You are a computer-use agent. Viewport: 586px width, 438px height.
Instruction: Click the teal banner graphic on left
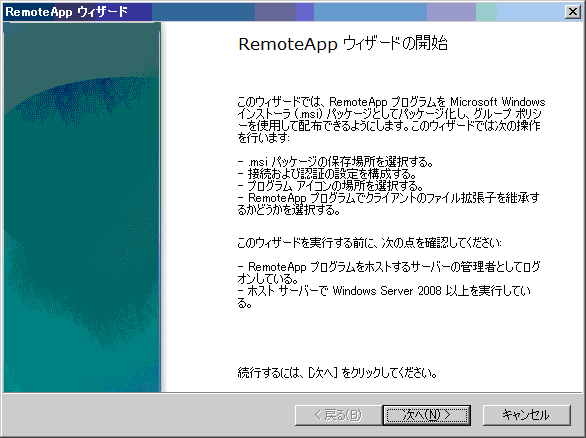click(82, 207)
